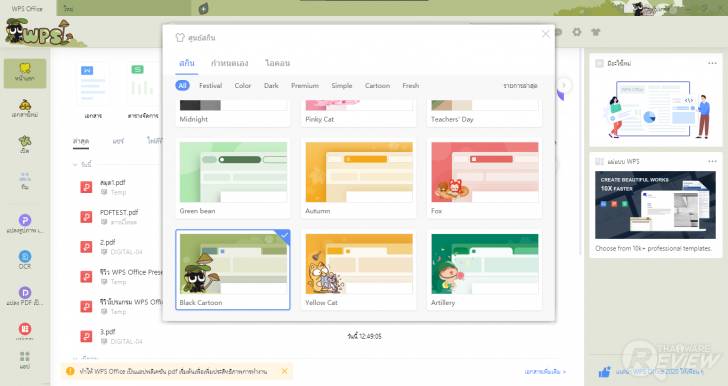
Task: Click the next arrow beside document types
Action: [x=564, y=85]
